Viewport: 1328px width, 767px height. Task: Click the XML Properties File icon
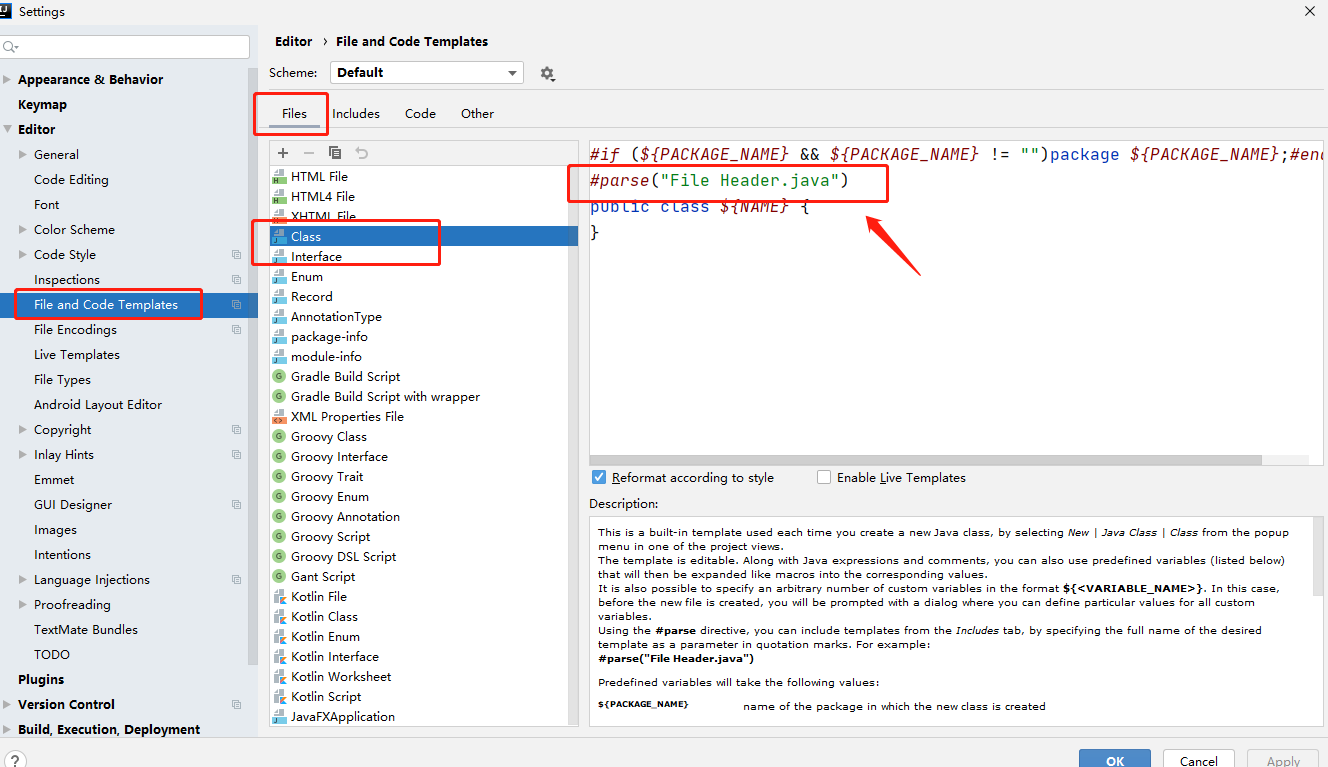click(280, 416)
